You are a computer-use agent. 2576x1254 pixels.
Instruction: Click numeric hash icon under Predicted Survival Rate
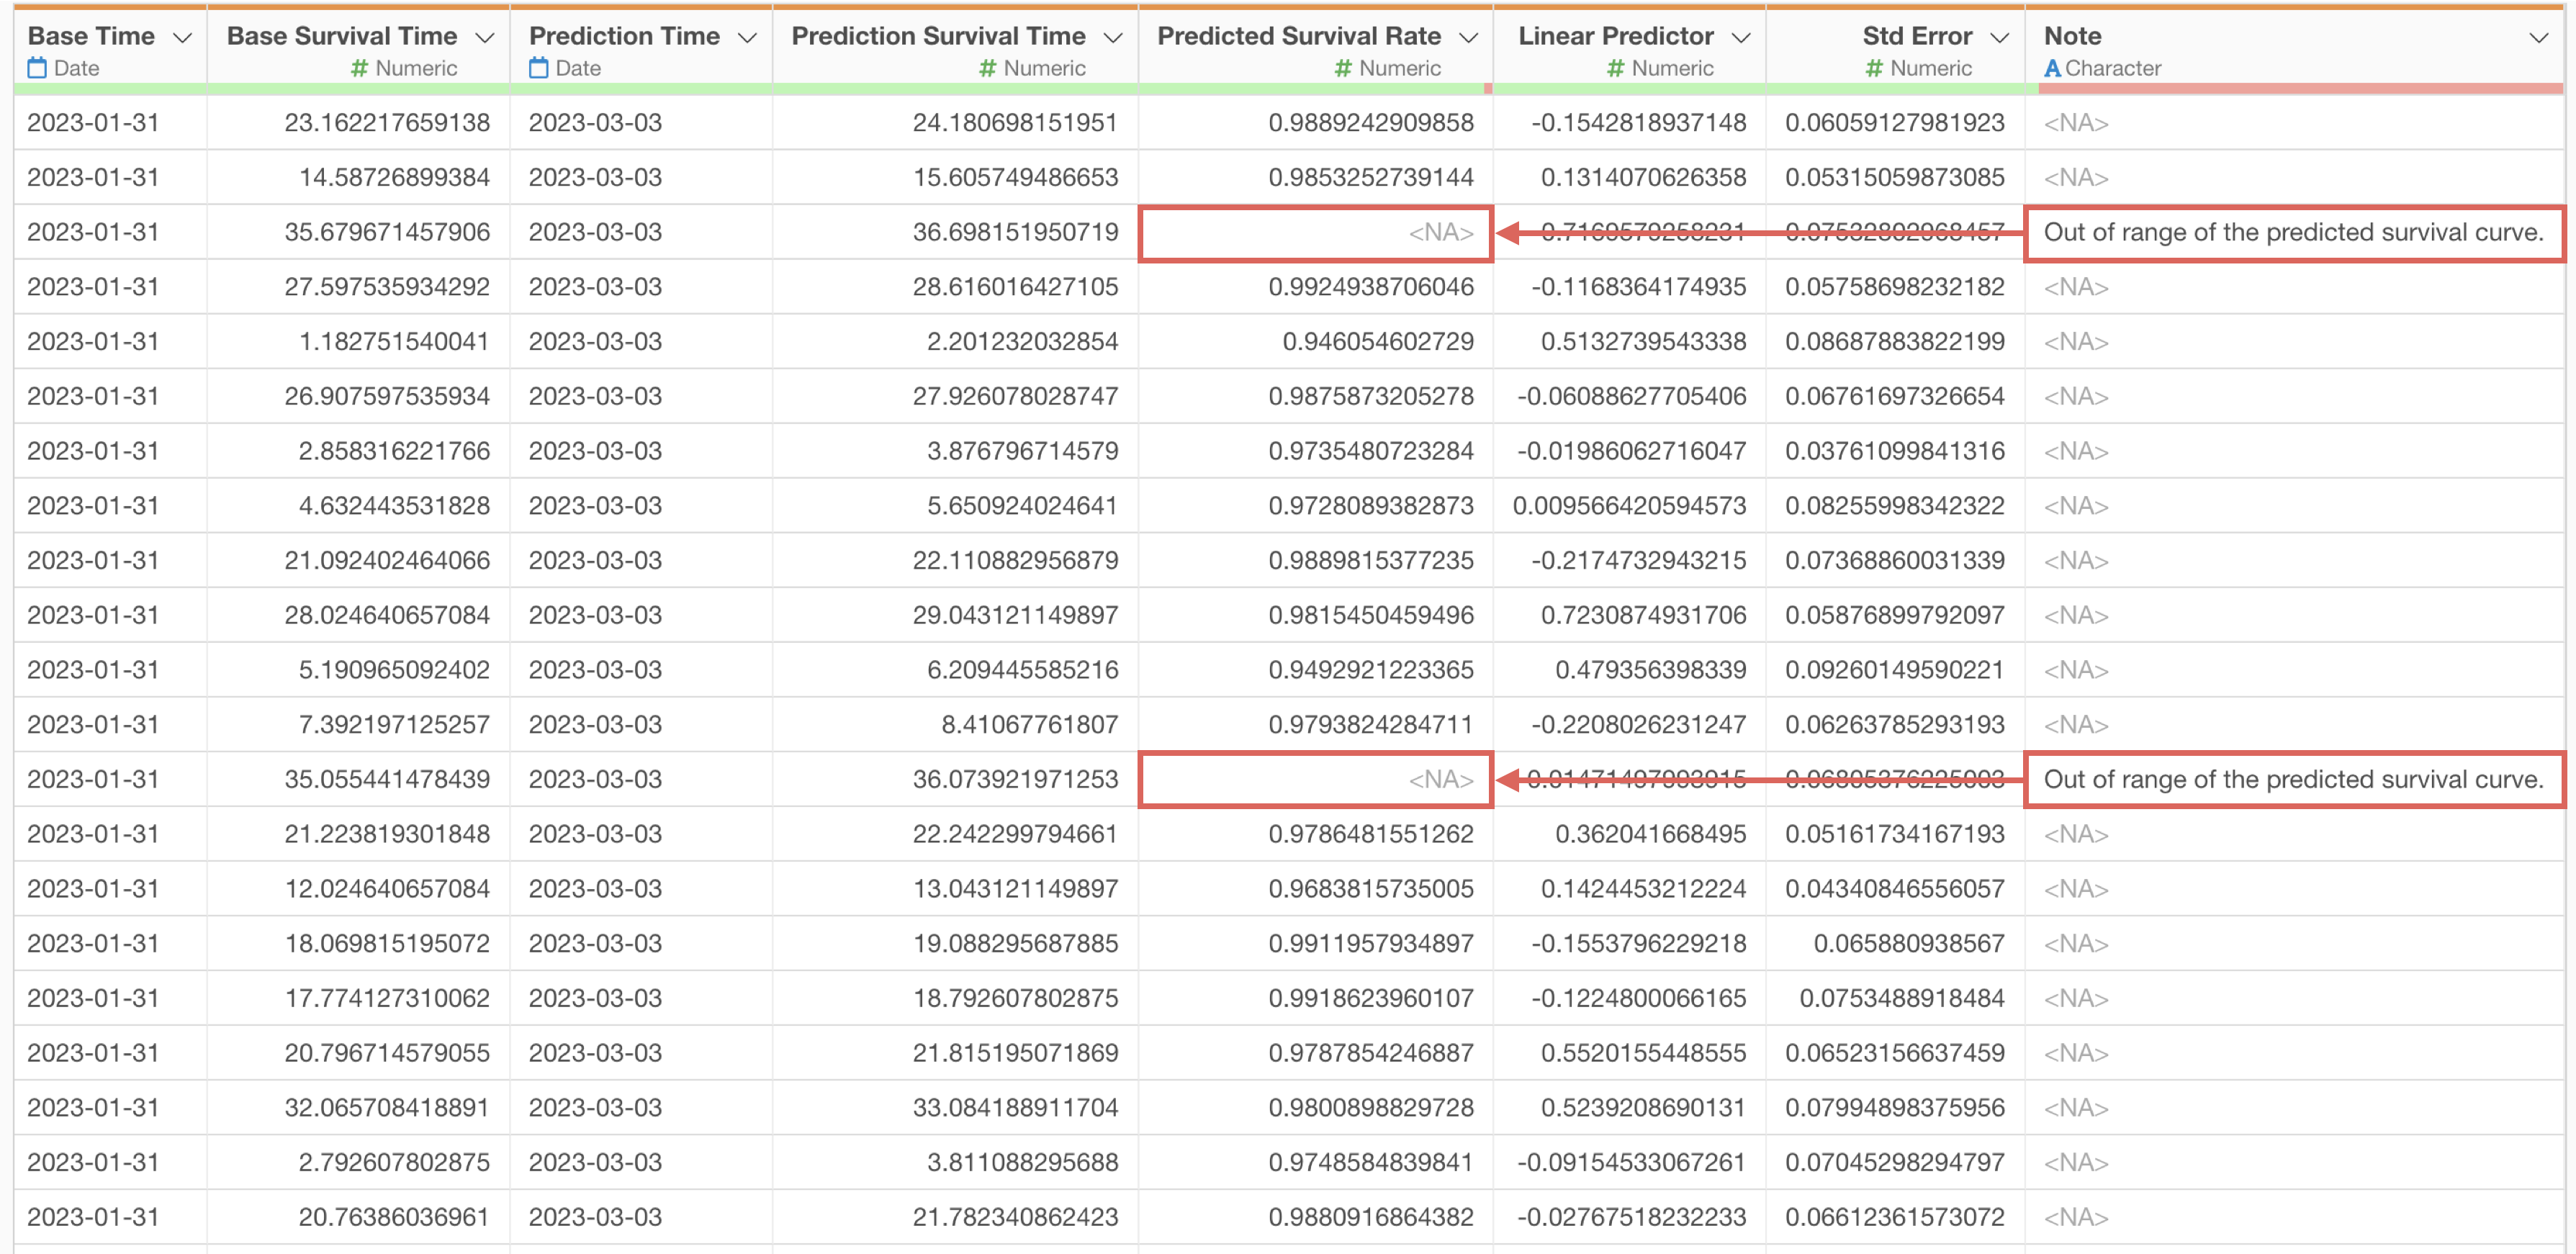click(1343, 68)
